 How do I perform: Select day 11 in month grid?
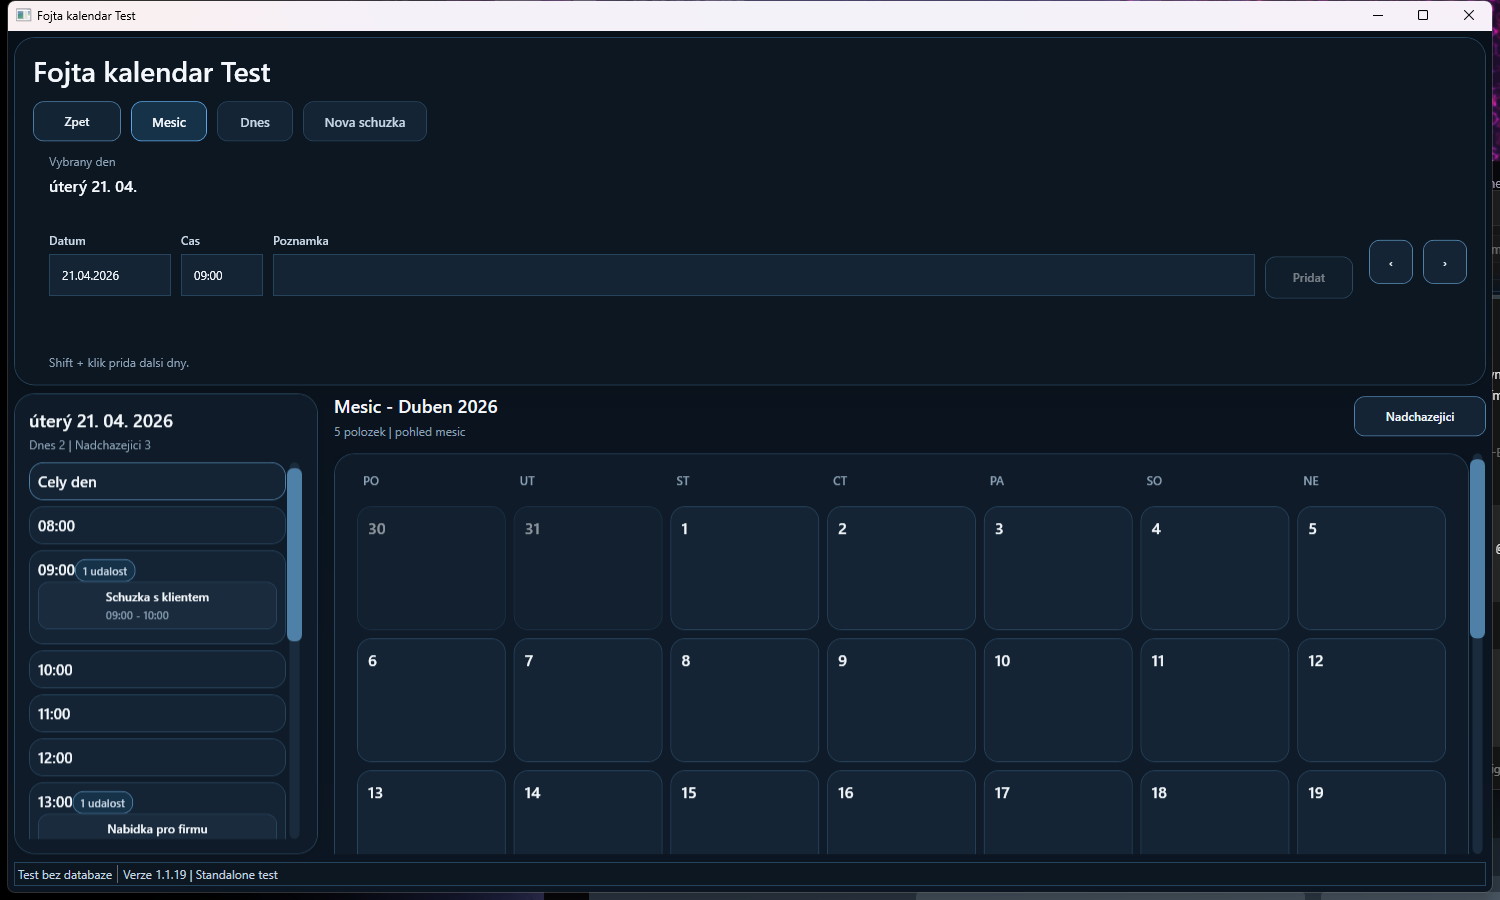coord(1215,700)
